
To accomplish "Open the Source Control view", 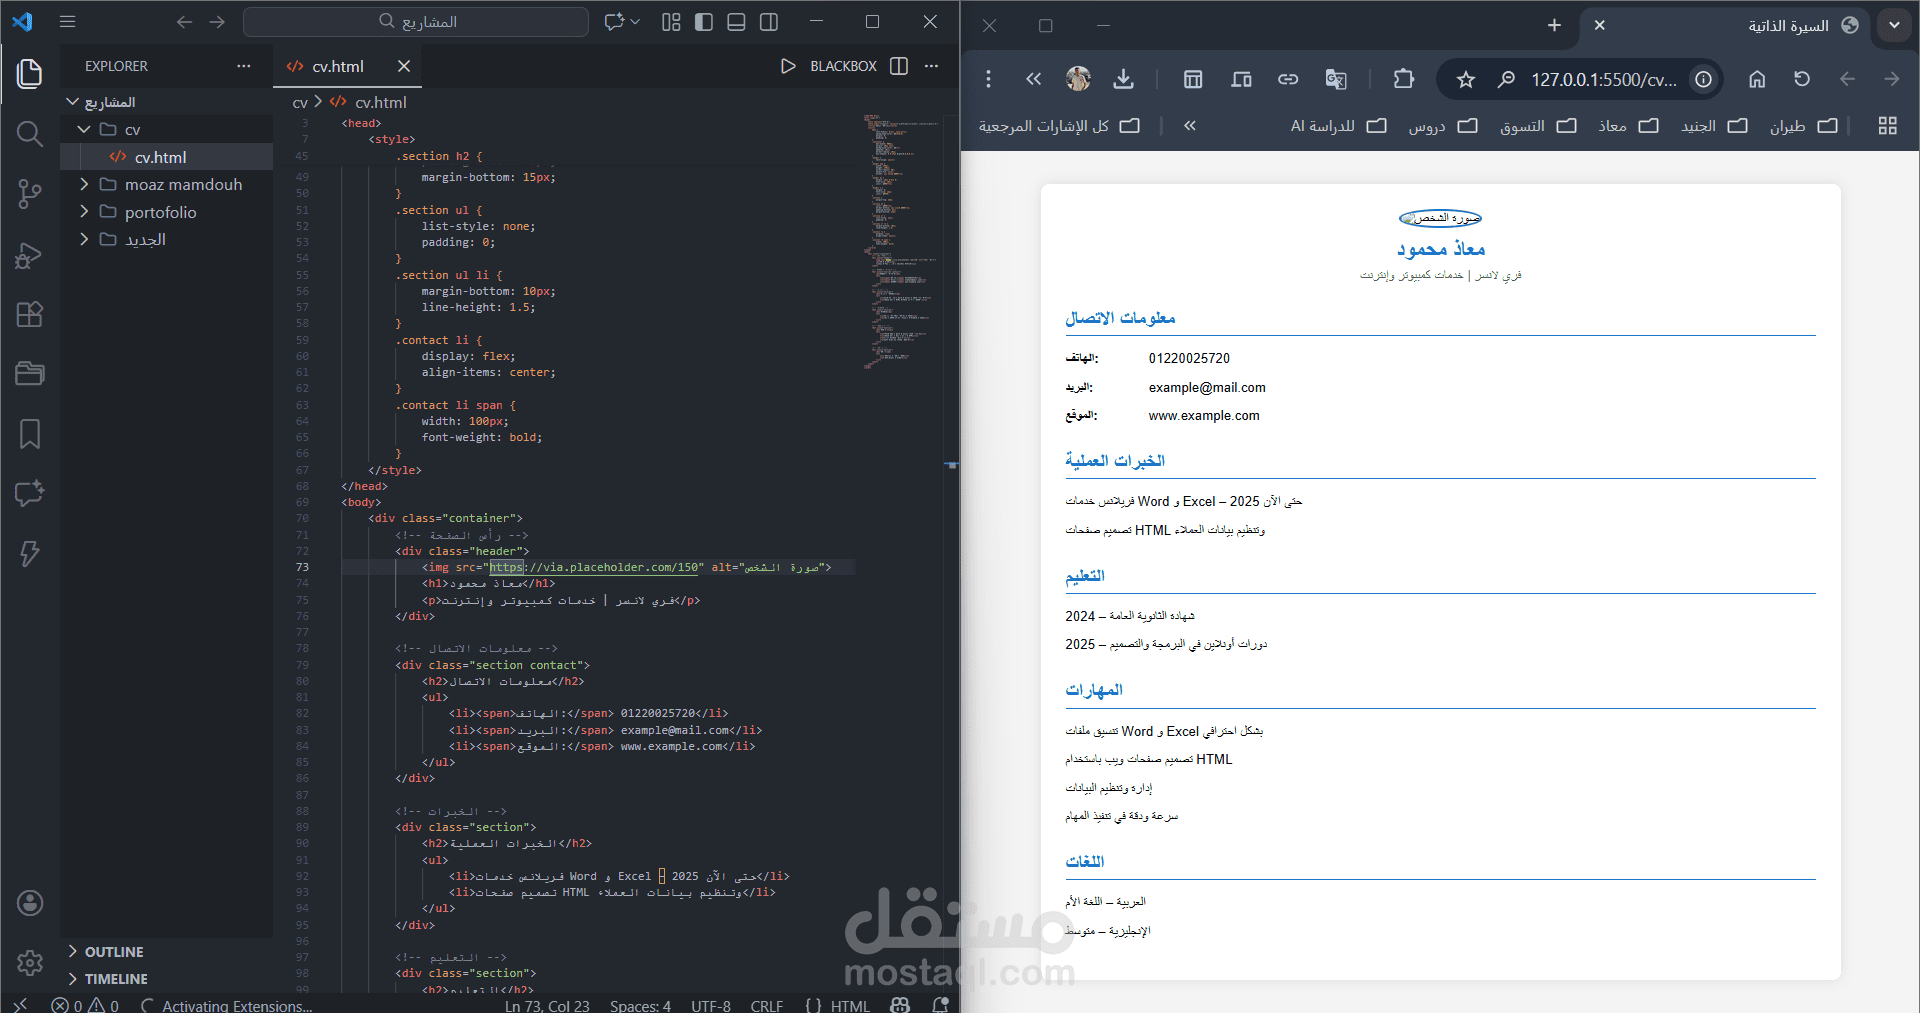I will coord(29,195).
